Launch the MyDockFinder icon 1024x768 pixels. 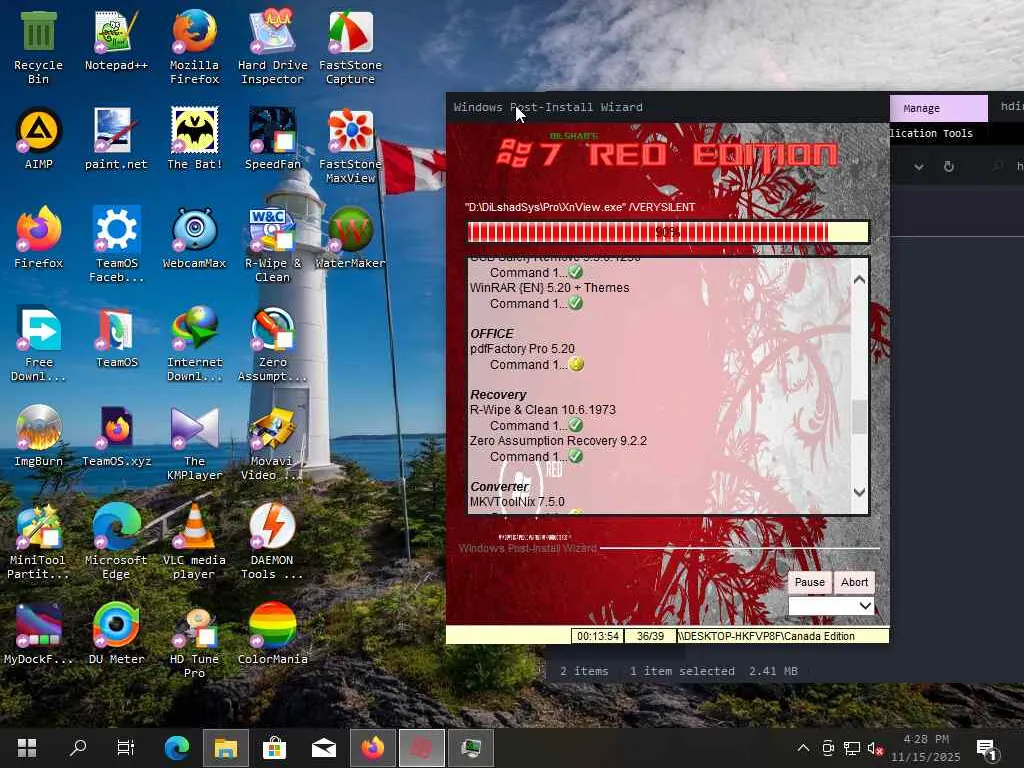38,634
